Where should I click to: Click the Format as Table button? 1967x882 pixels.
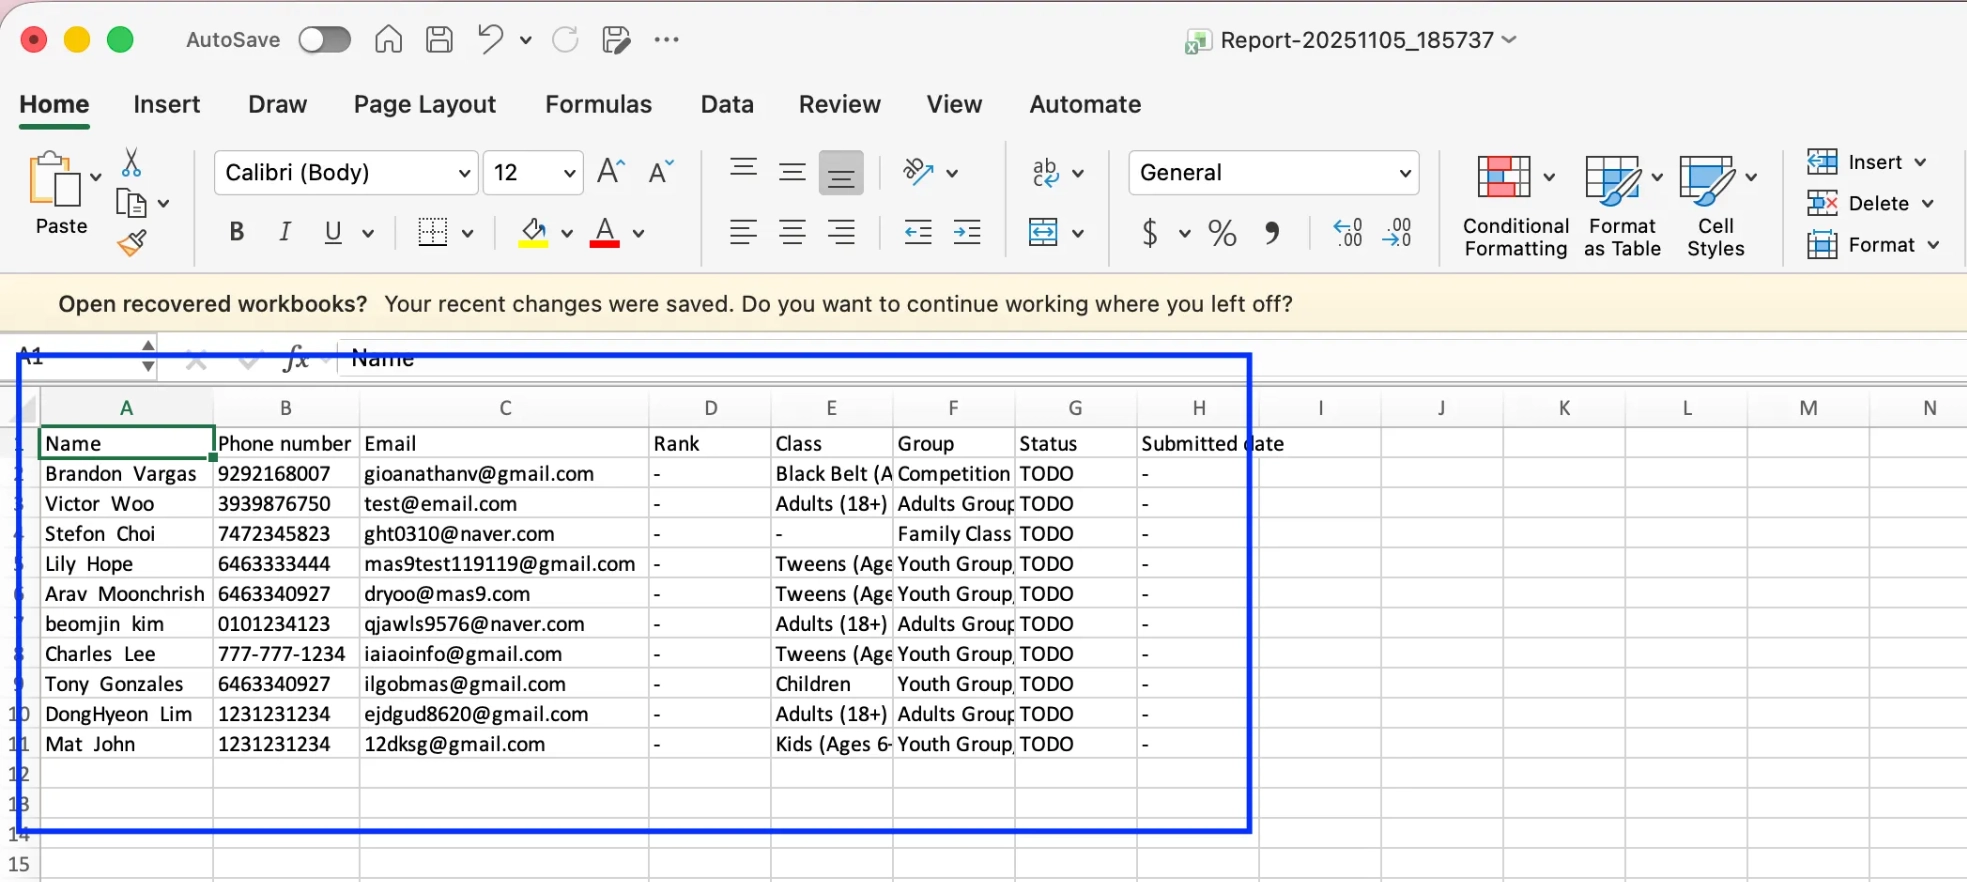pyautogui.click(x=1621, y=207)
